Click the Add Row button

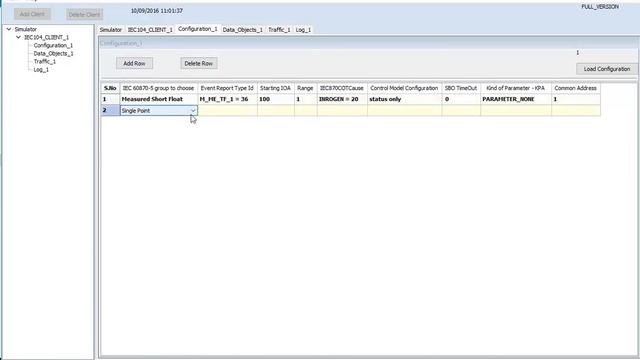pos(134,64)
